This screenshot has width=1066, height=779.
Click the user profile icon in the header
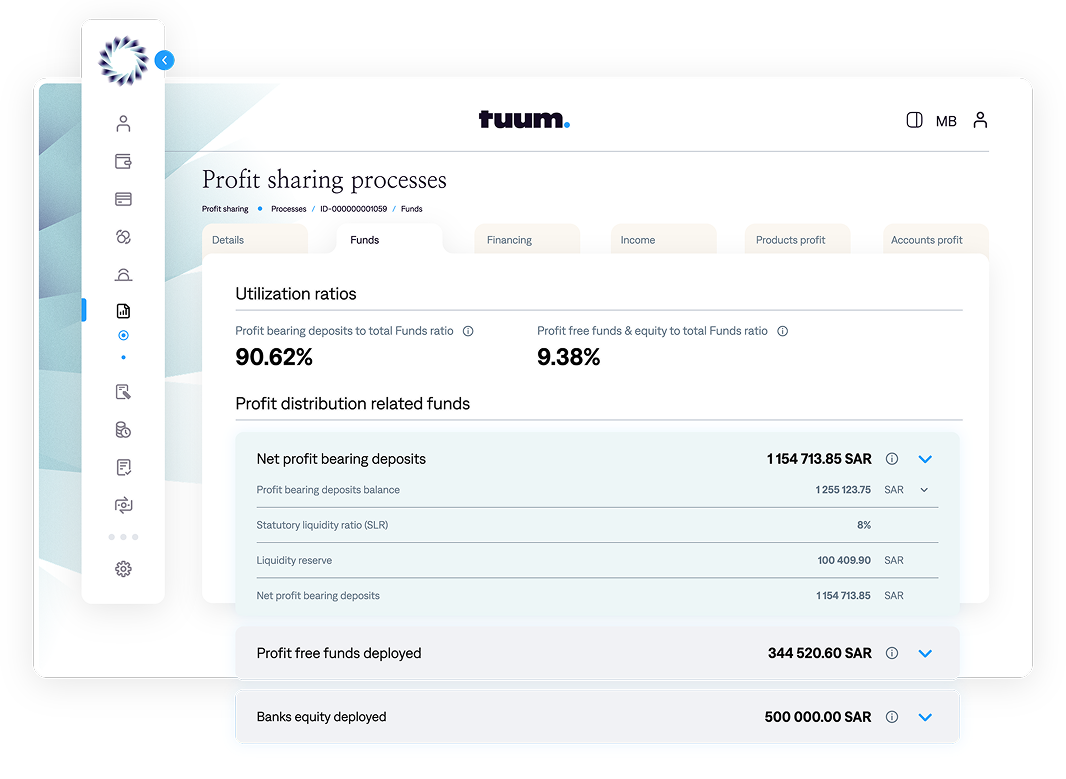[x=980, y=120]
